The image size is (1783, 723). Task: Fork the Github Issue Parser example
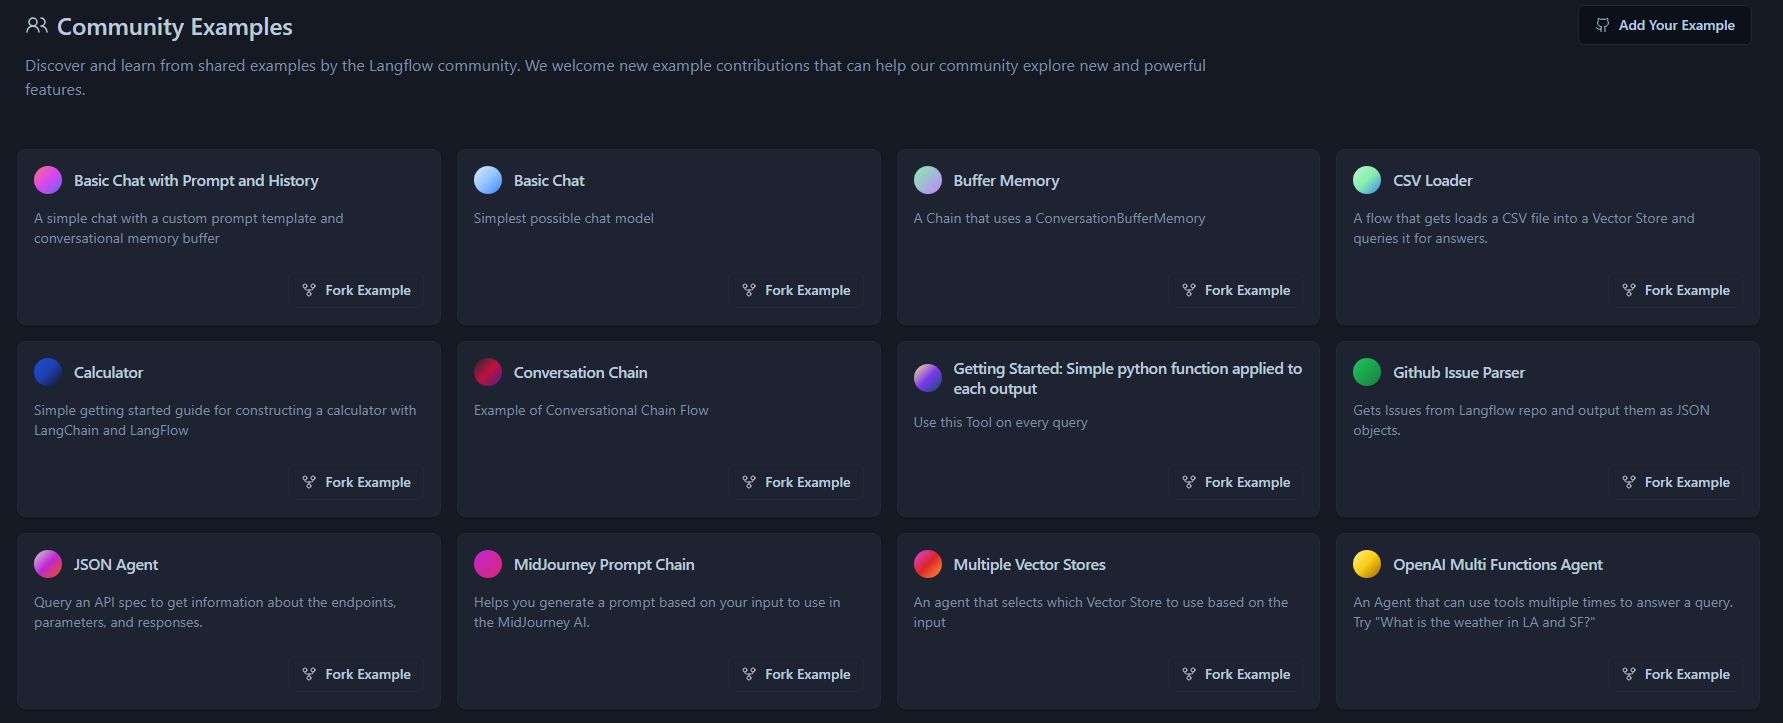tap(1676, 482)
